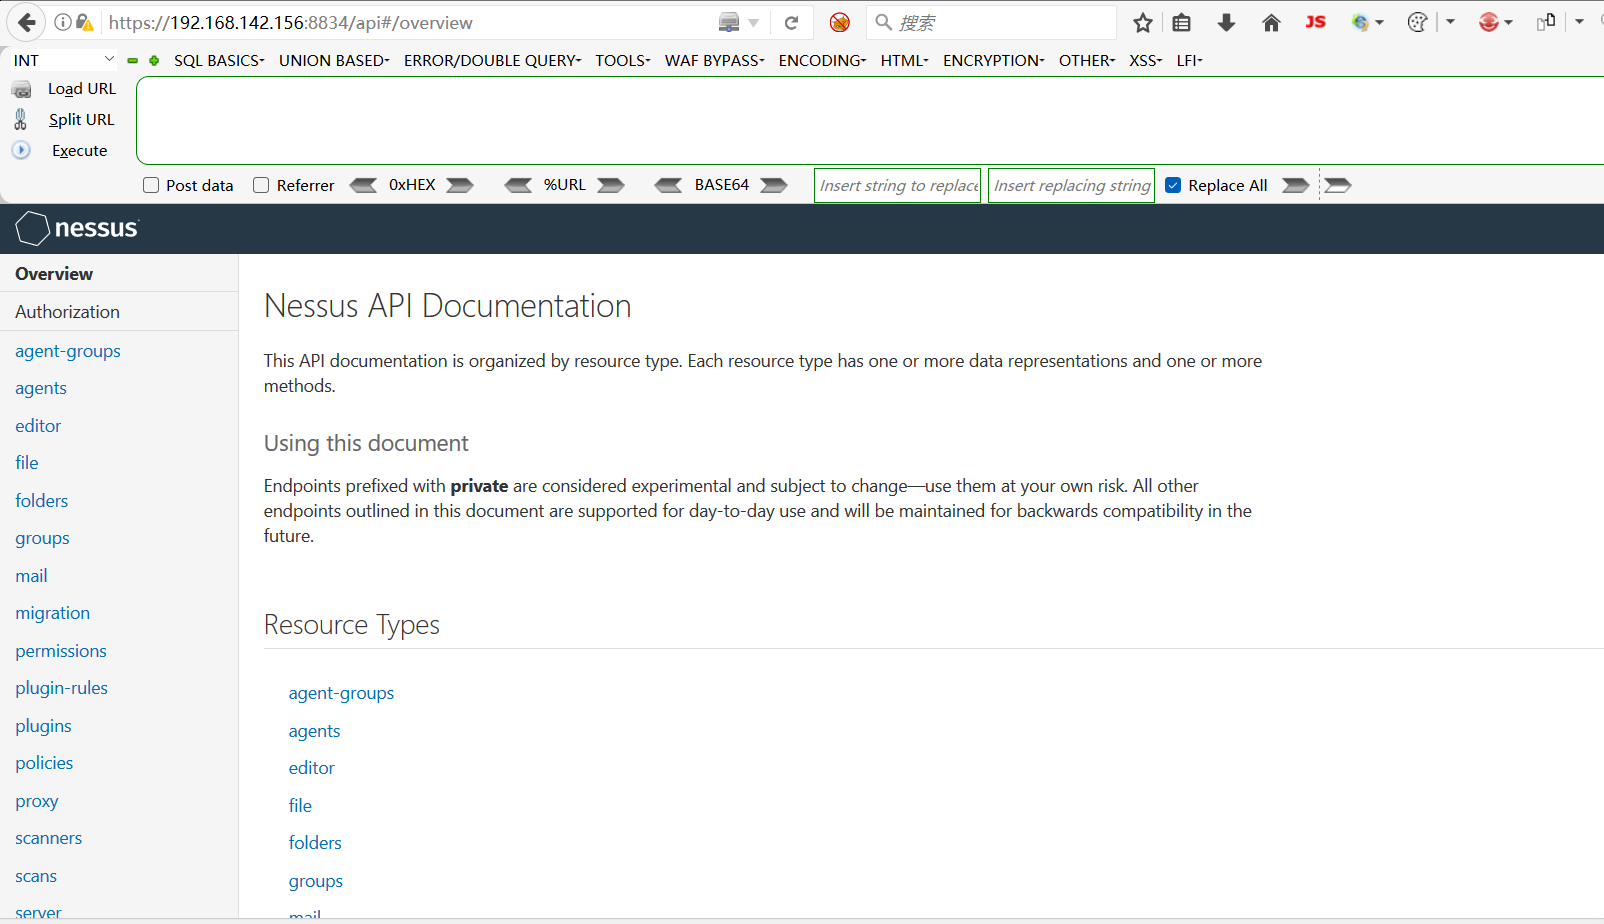Click the red globe proxy icon

pos(1489,22)
